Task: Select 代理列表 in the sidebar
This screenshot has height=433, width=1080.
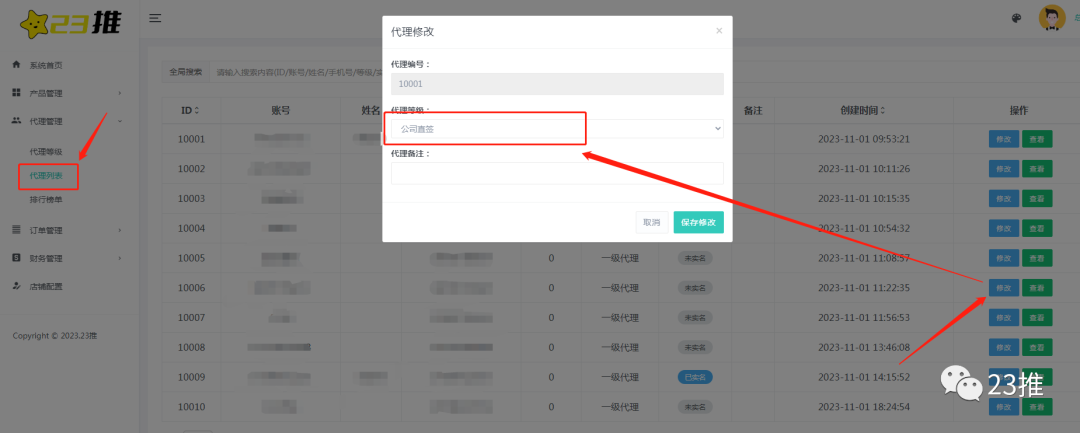Action: 46,176
